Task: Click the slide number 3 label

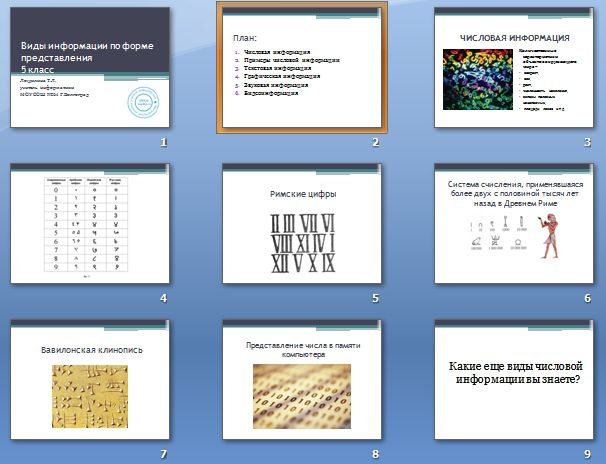Action: pyautogui.click(x=587, y=143)
